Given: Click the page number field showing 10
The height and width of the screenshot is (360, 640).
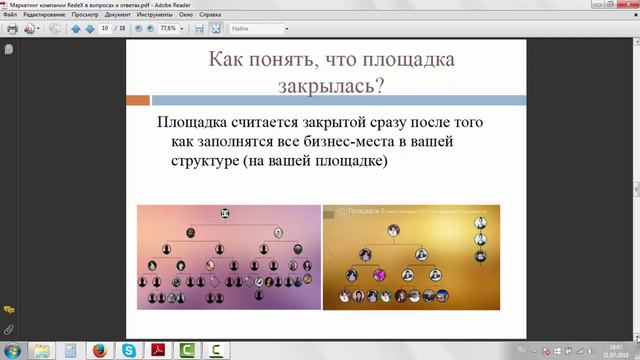Looking at the screenshot, I should pos(105,28).
